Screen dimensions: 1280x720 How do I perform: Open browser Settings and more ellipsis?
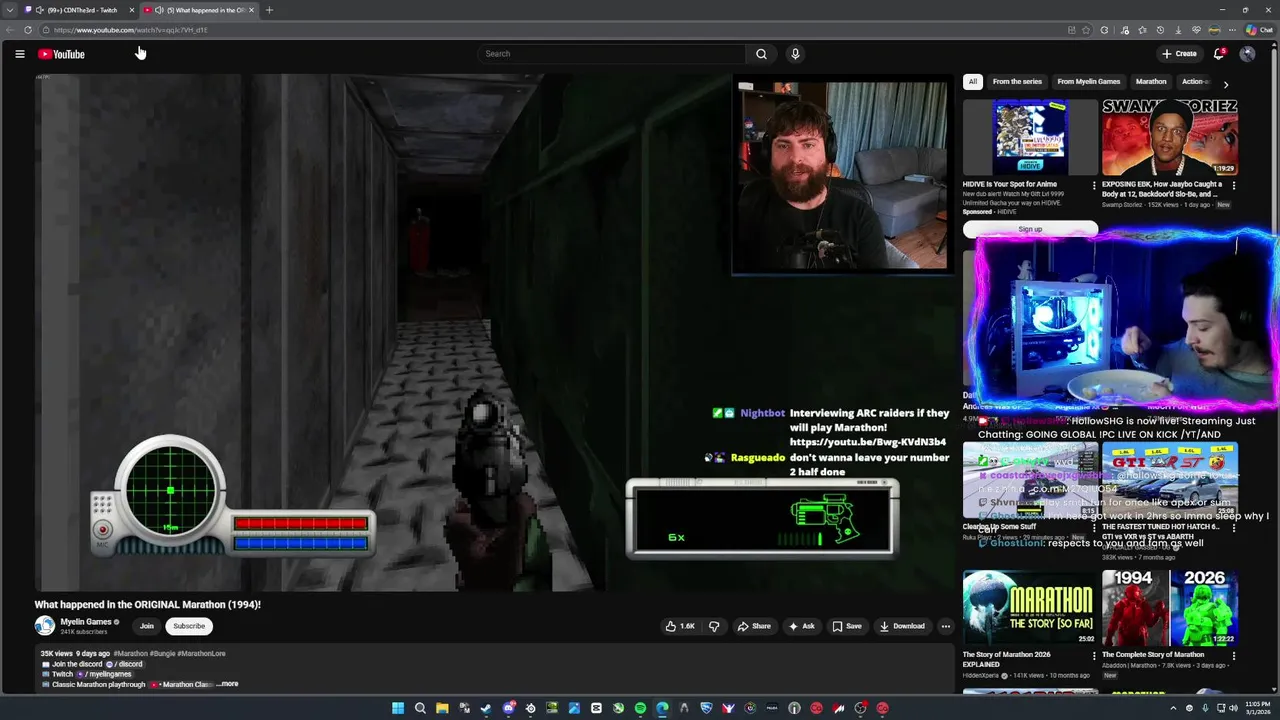coord(1233,30)
